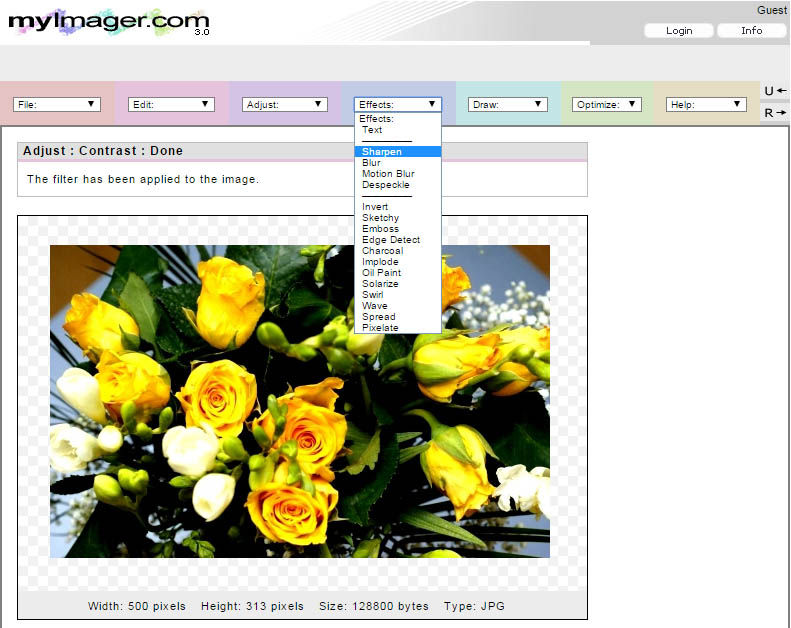Open the File dropdown menu
Screen dimensions: 791x628
56,104
